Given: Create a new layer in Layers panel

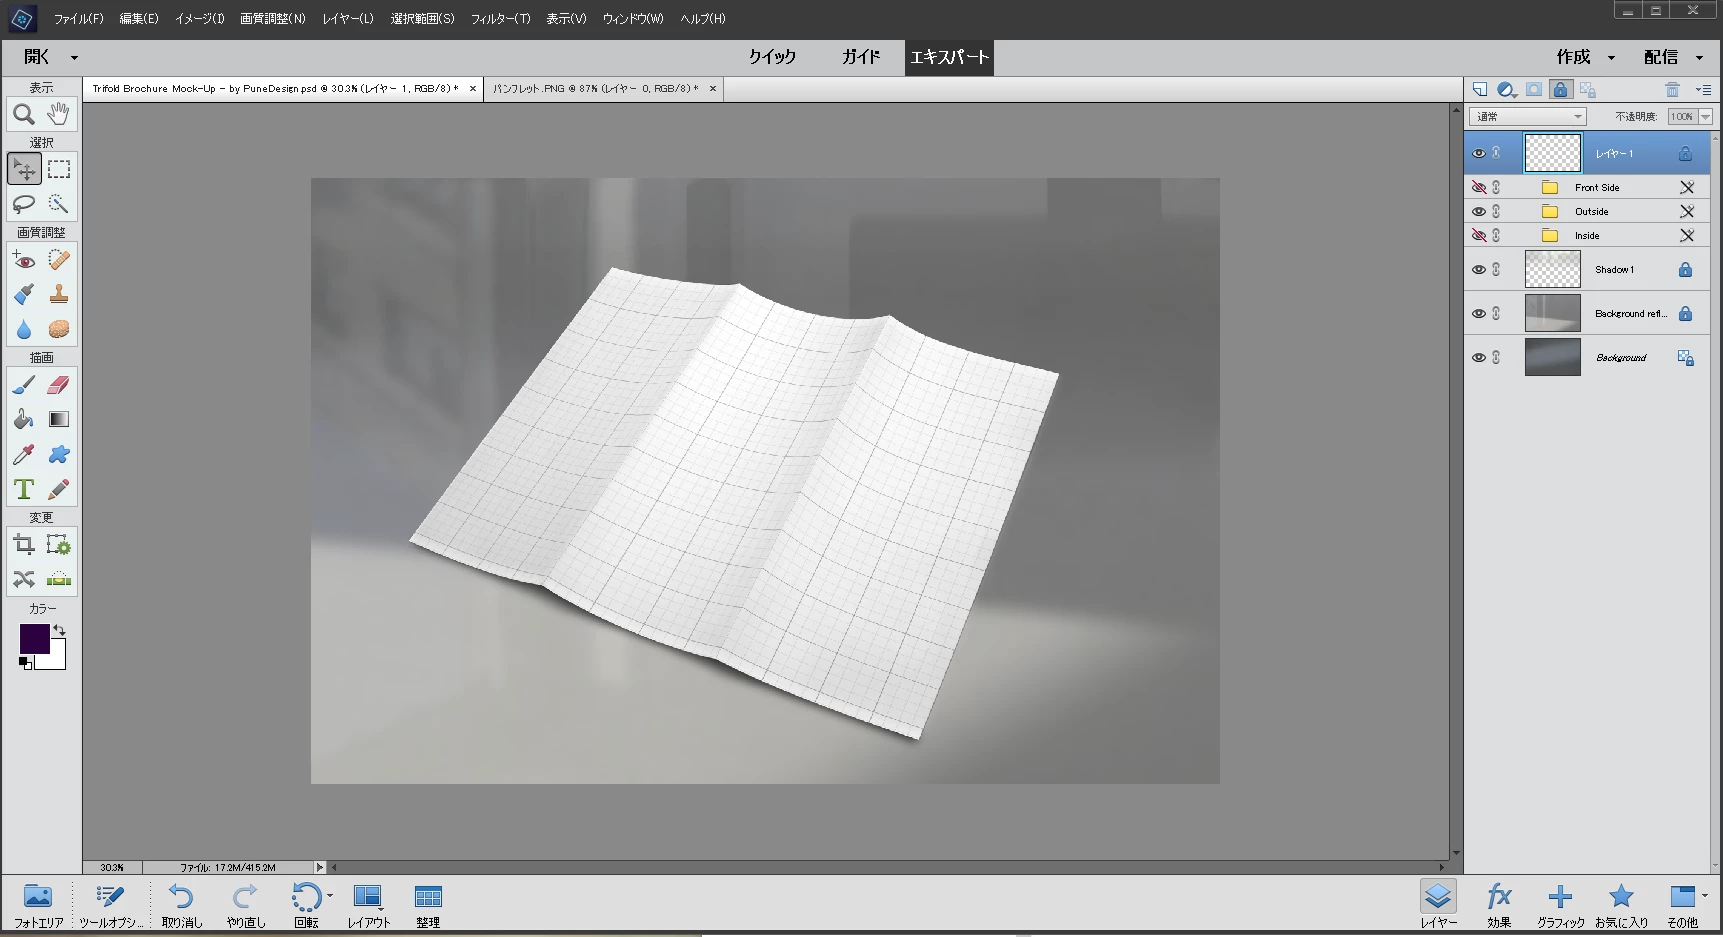Looking at the screenshot, I should (x=1480, y=89).
